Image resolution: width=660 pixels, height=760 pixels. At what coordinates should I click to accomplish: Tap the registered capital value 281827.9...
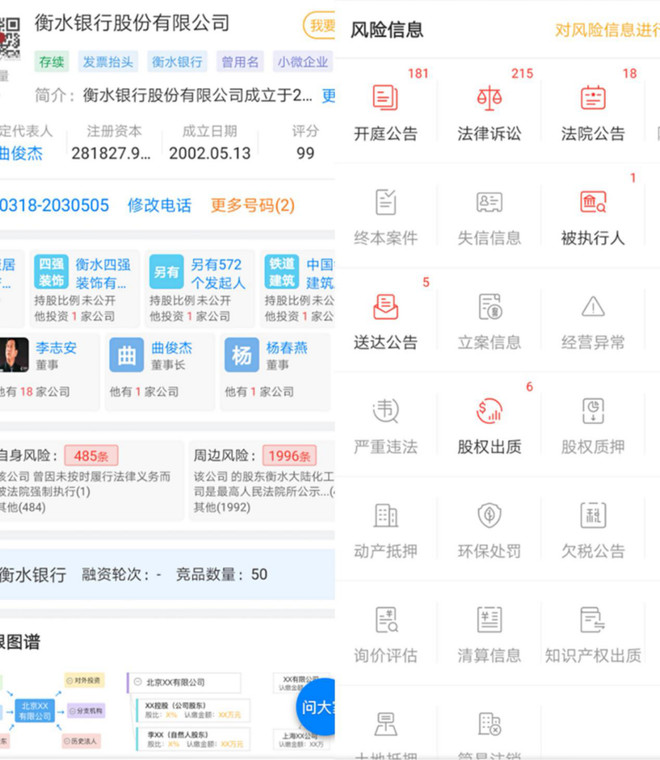pos(111,153)
